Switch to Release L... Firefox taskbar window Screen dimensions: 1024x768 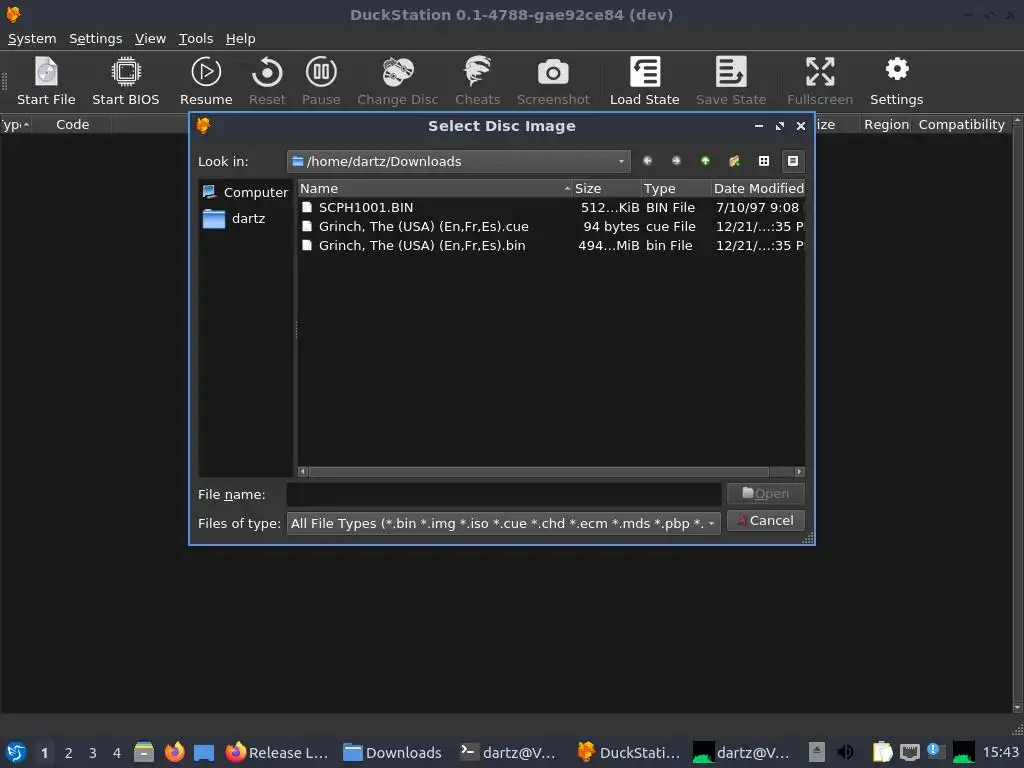click(x=277, y=752)
